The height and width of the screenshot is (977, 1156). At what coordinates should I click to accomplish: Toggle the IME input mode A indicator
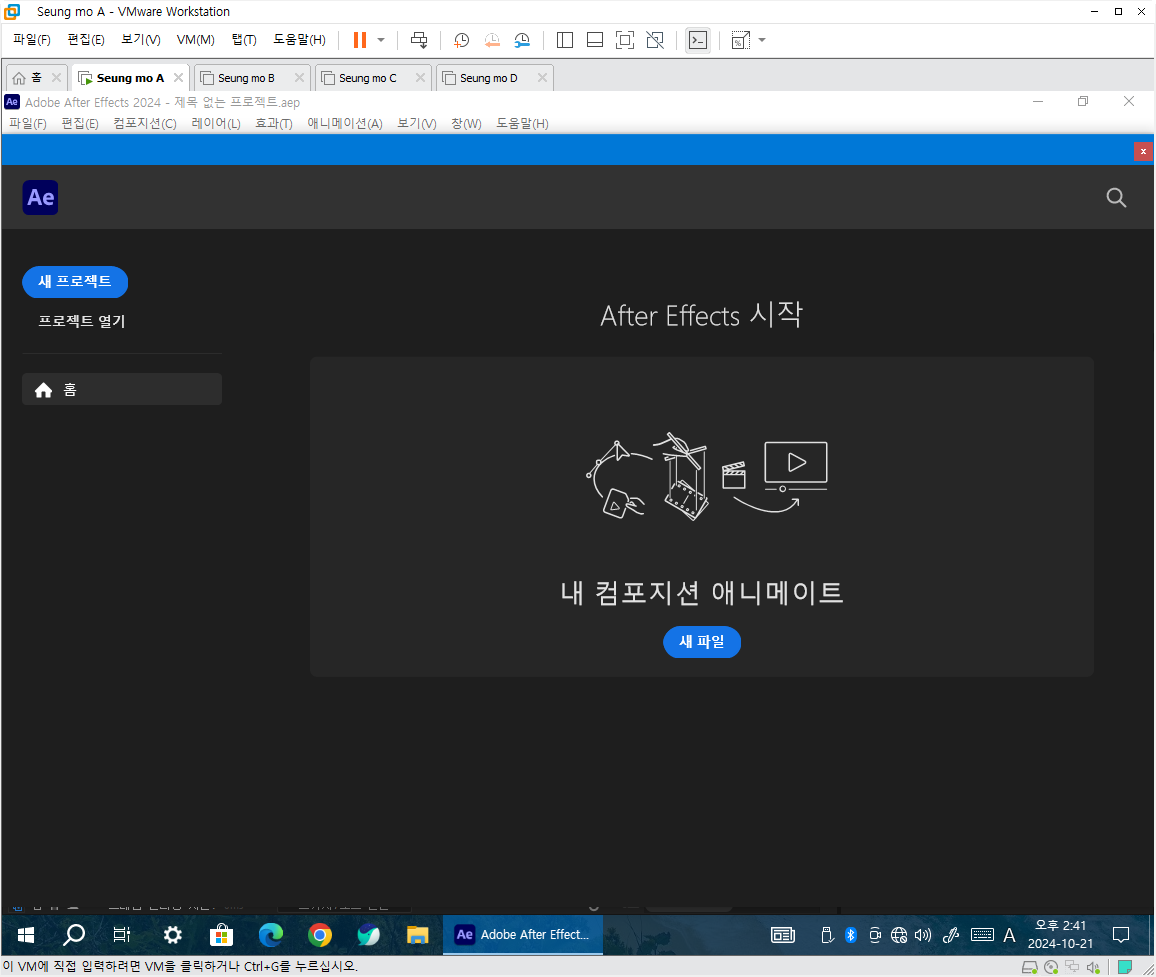pyautogui.click(x=1009, y=935)
